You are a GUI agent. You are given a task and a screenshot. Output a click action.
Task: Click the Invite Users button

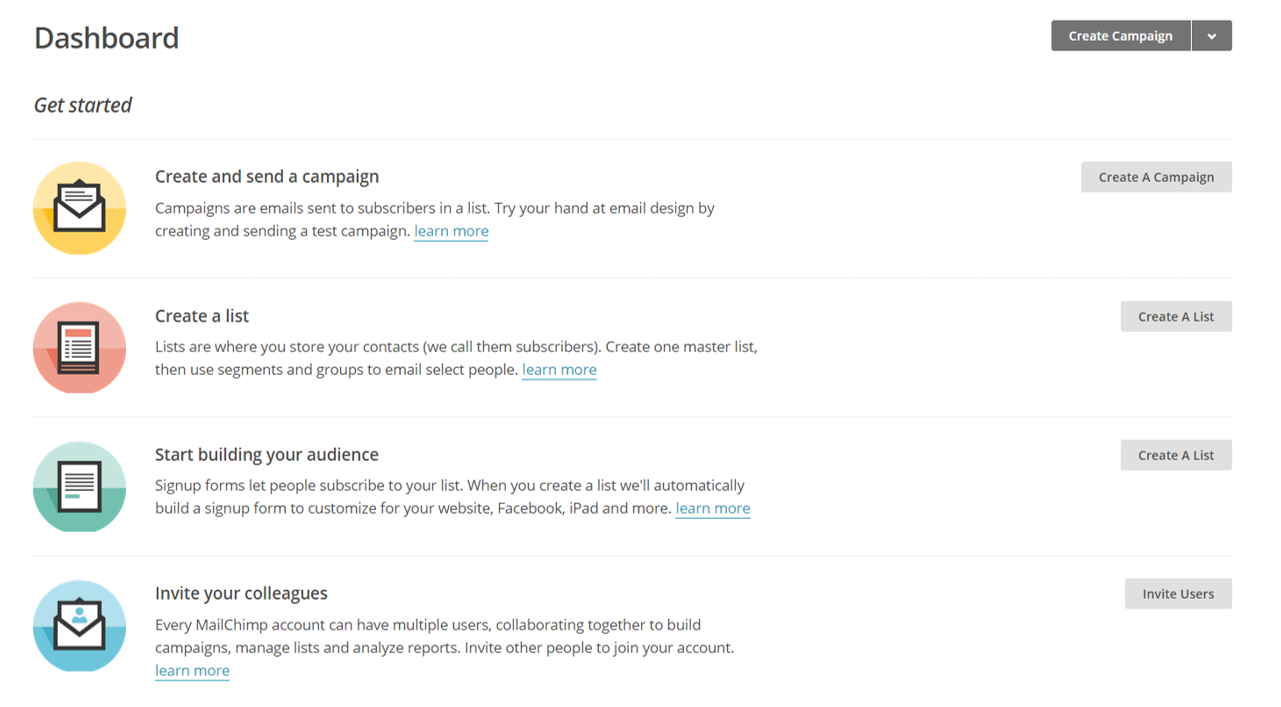click(1179, 594)
